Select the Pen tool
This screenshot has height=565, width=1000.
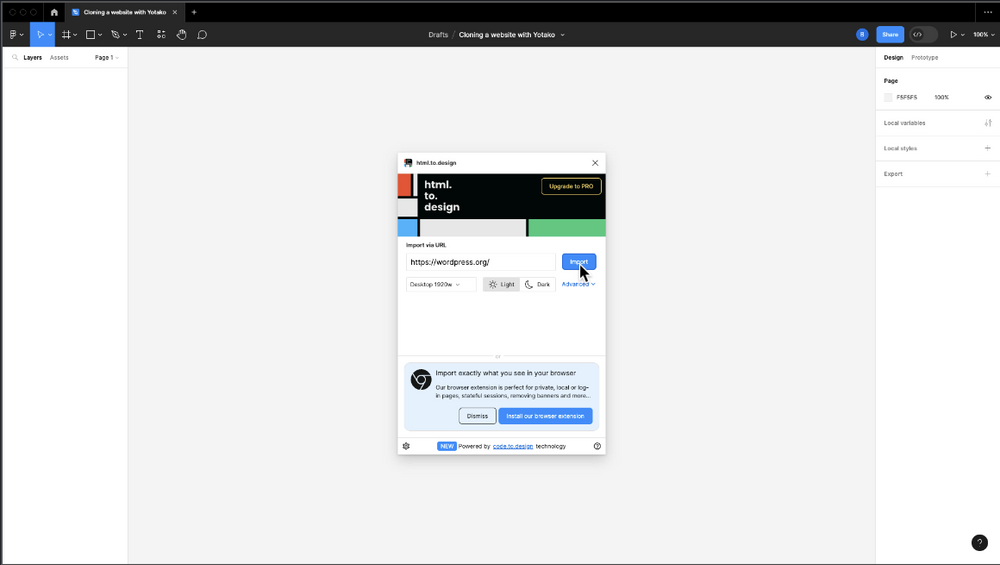click(x=115, y=34)
